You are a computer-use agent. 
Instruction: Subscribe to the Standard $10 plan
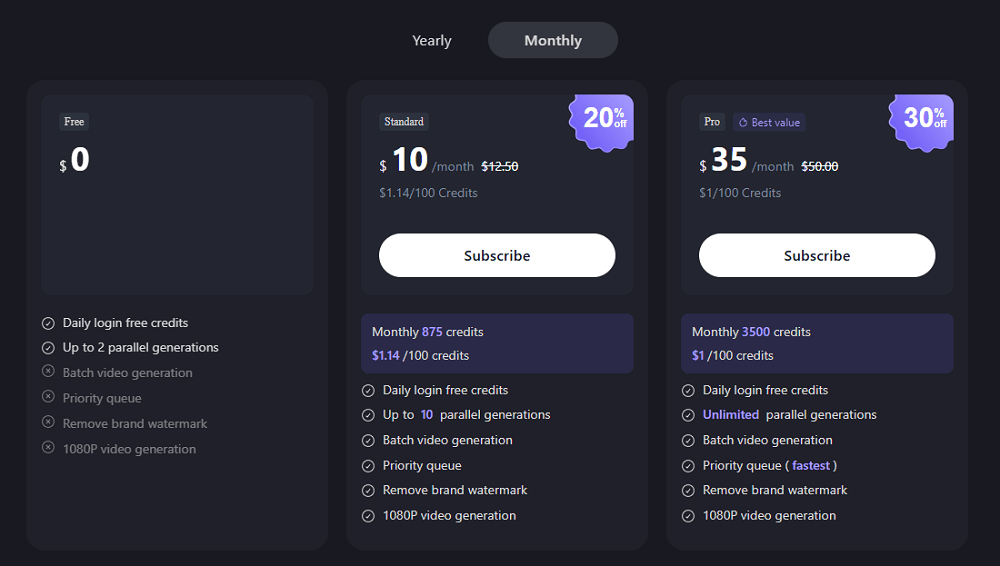click(x=497, y=256)
